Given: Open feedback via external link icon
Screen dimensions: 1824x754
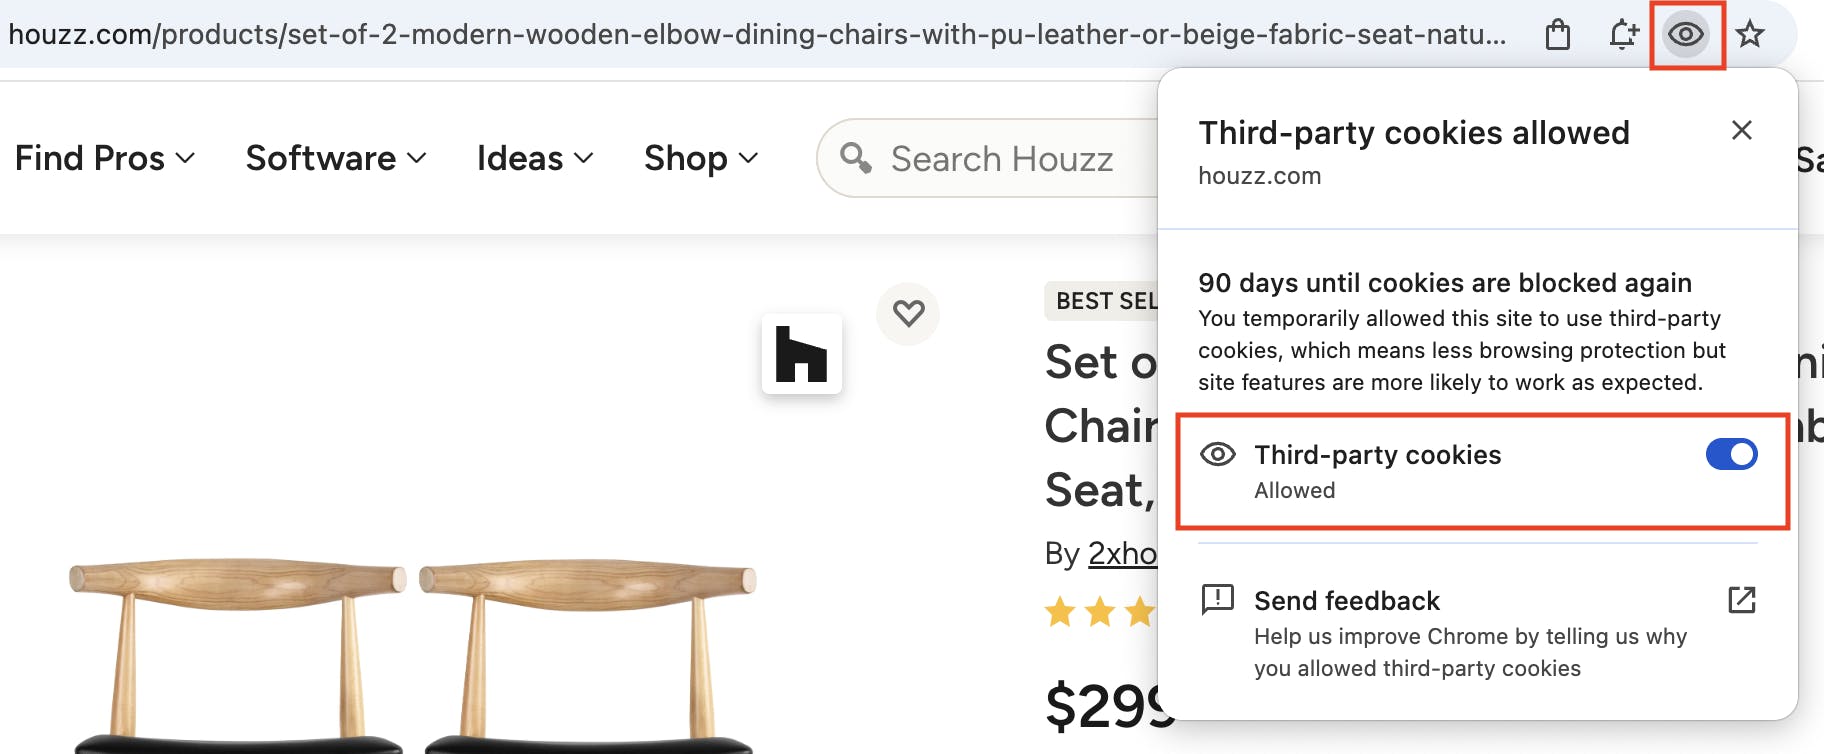Looking at the screenshot, I should pos(1741,600).
